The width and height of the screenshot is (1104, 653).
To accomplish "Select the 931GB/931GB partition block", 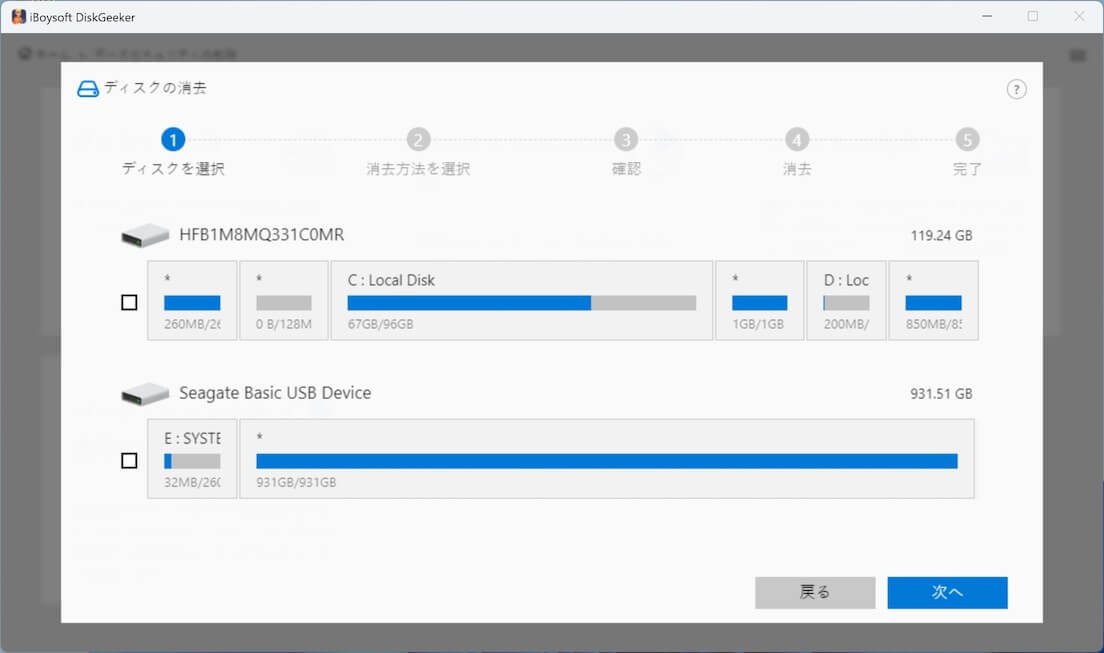I will (x=607, y=459).
